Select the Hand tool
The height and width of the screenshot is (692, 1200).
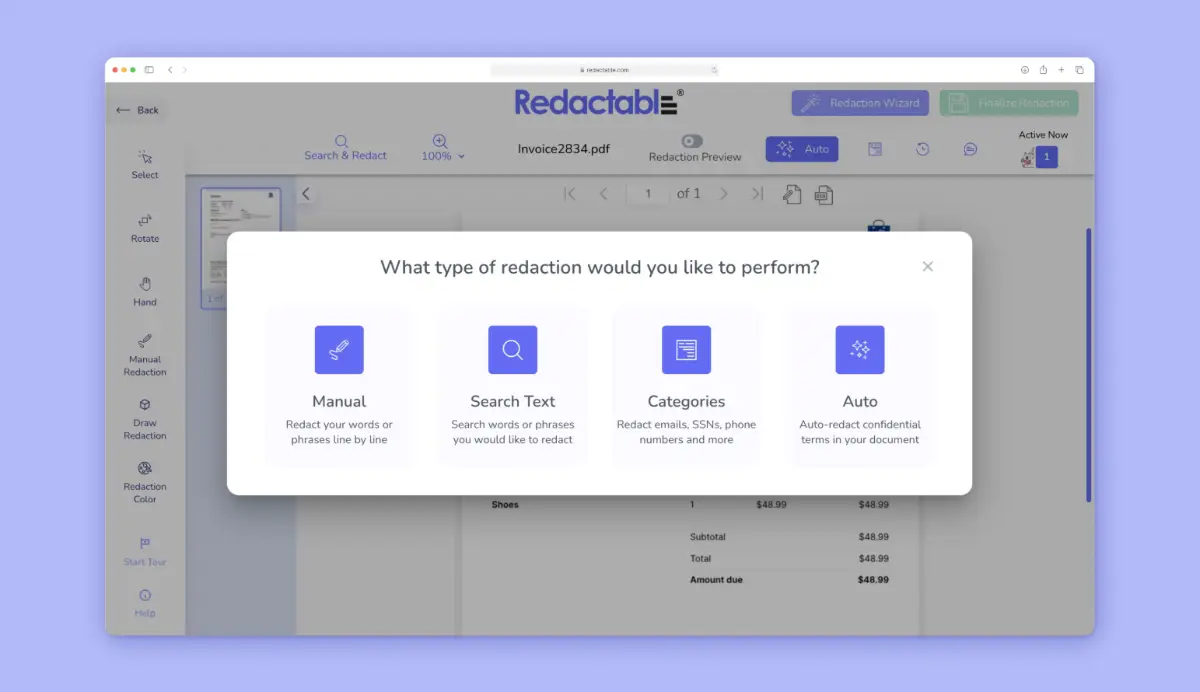pyautogui.click(x=144, y=290)
